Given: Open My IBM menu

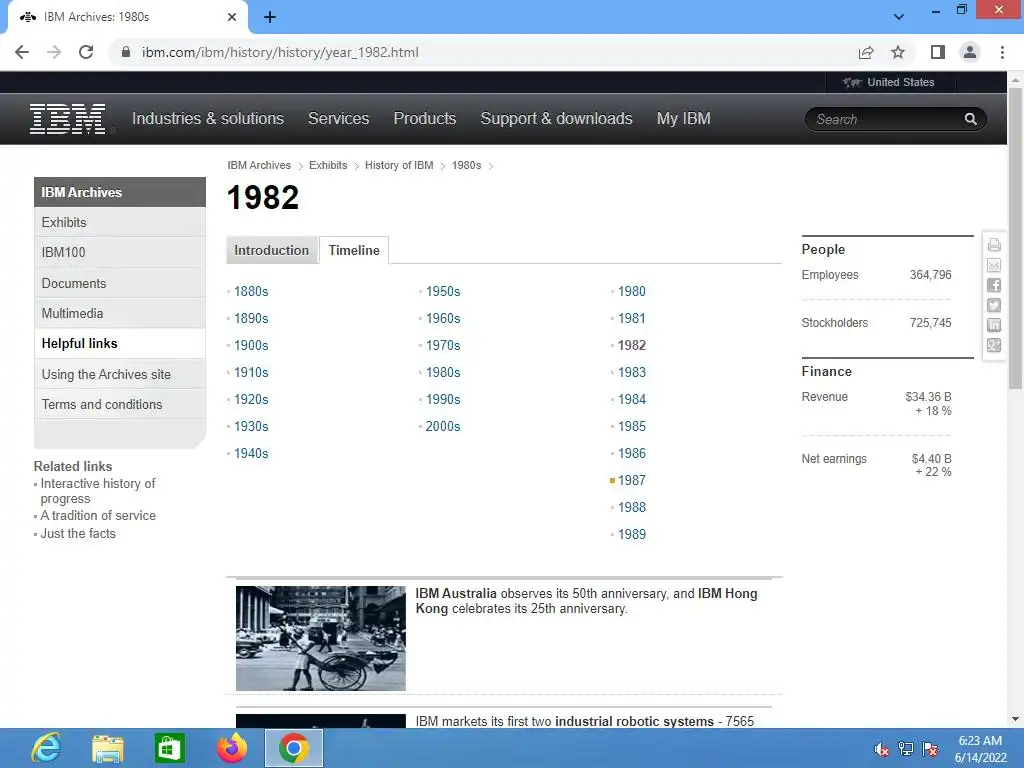Looking at the screenshot, I should pyautogui.click(x=683, y=119).
